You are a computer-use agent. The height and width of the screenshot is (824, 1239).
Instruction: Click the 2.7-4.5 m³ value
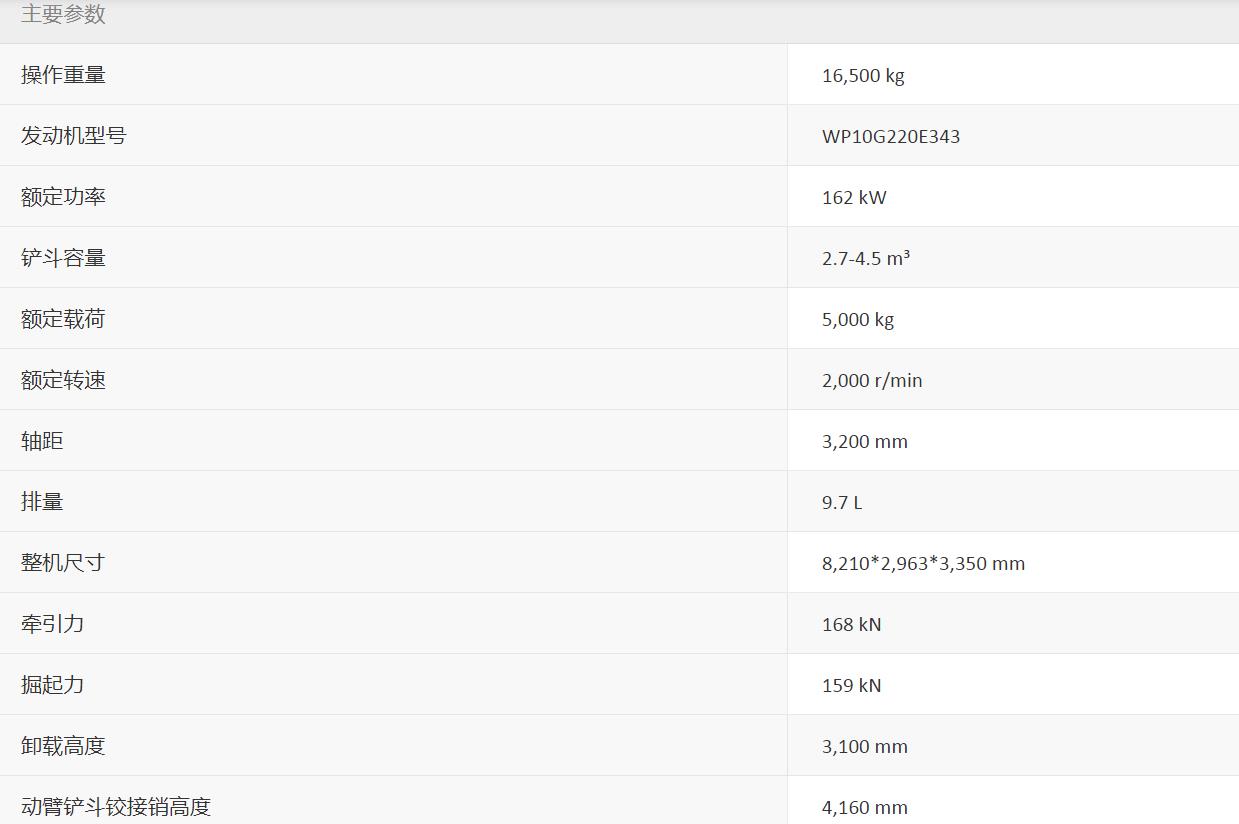pyautogui.click(x=865, y=259)
